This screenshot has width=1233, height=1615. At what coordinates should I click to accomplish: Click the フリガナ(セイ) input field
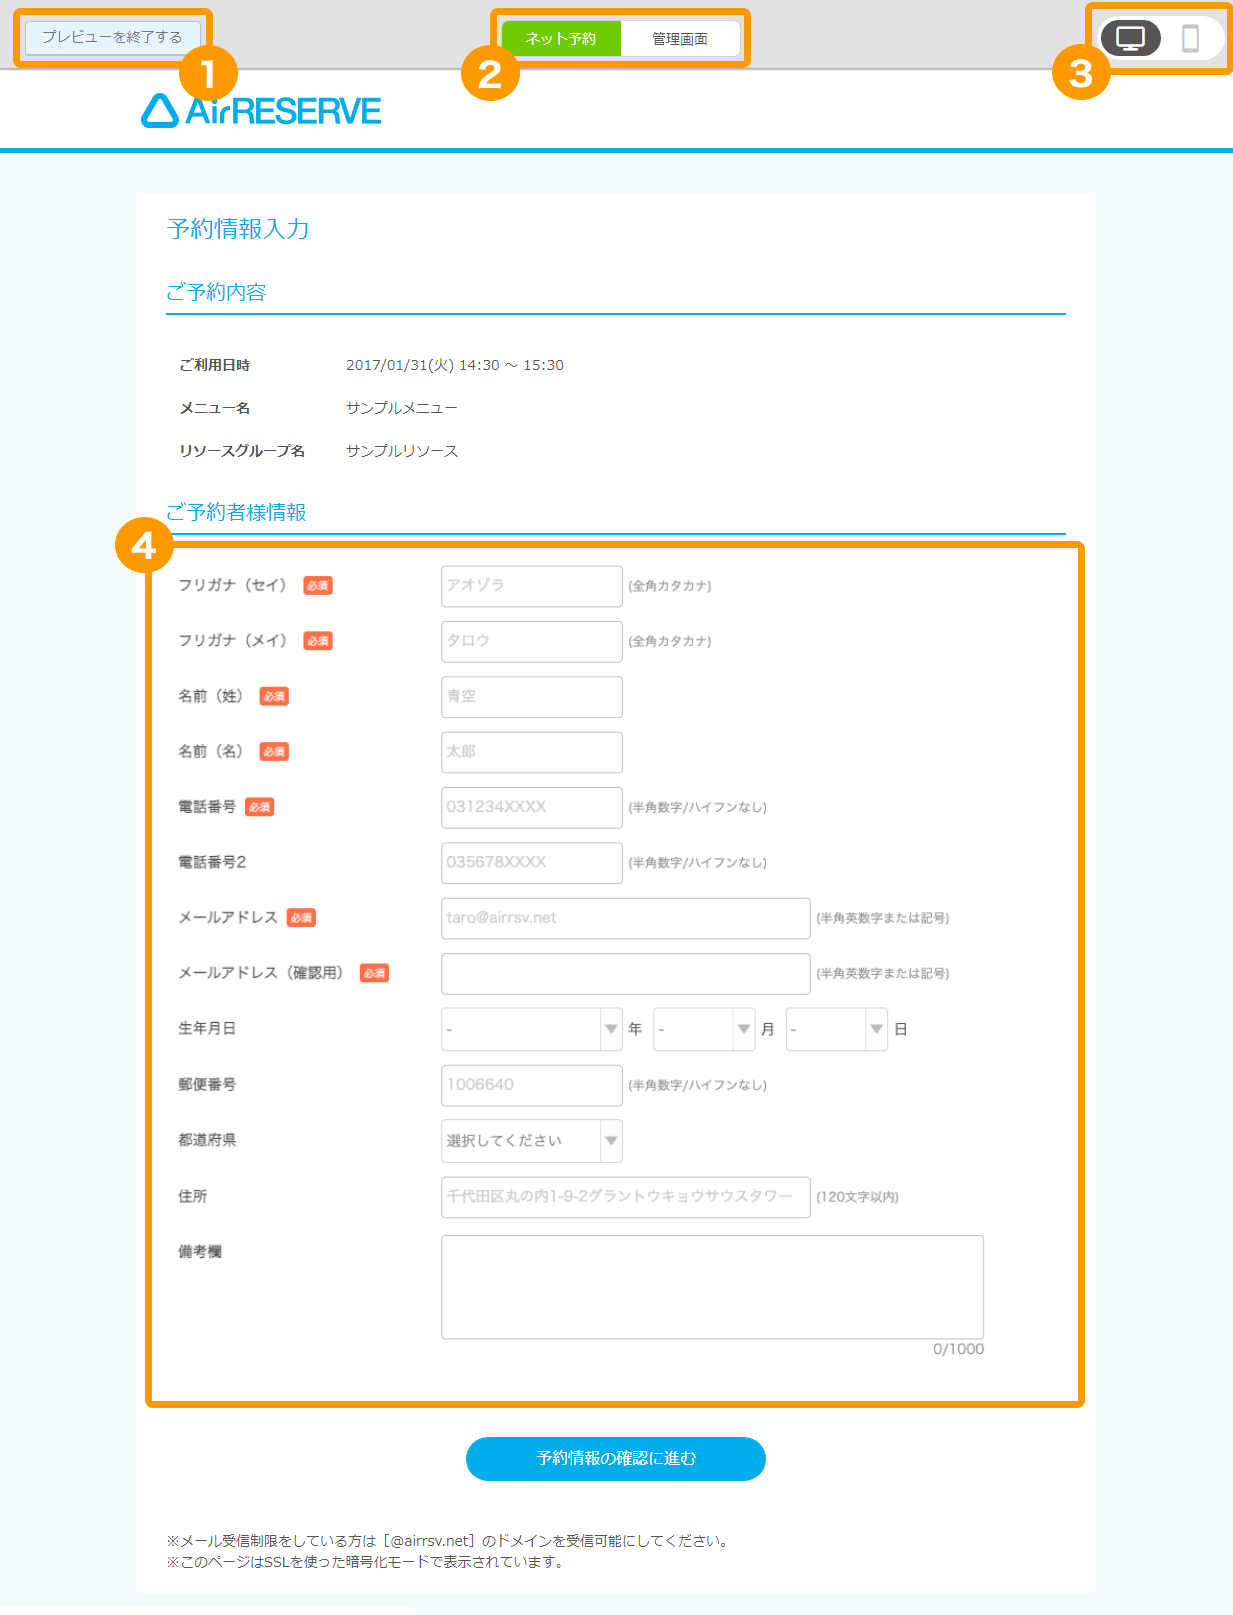click(x=532, y=586)
